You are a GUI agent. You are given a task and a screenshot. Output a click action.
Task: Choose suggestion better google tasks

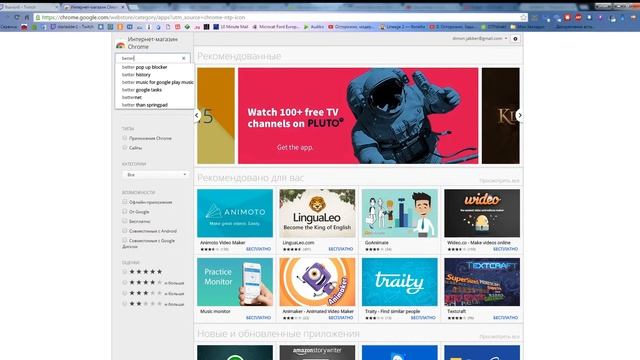point(155,90)
